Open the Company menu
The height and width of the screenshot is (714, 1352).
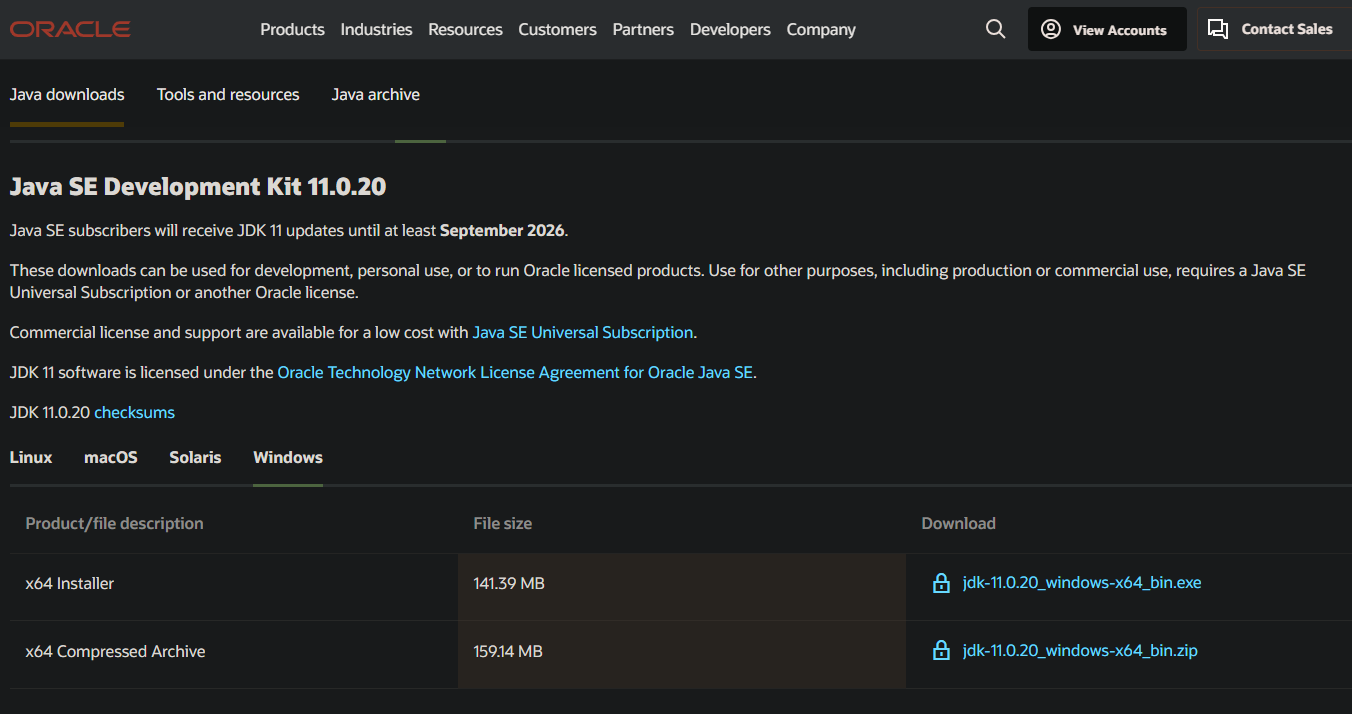point(821,29)
